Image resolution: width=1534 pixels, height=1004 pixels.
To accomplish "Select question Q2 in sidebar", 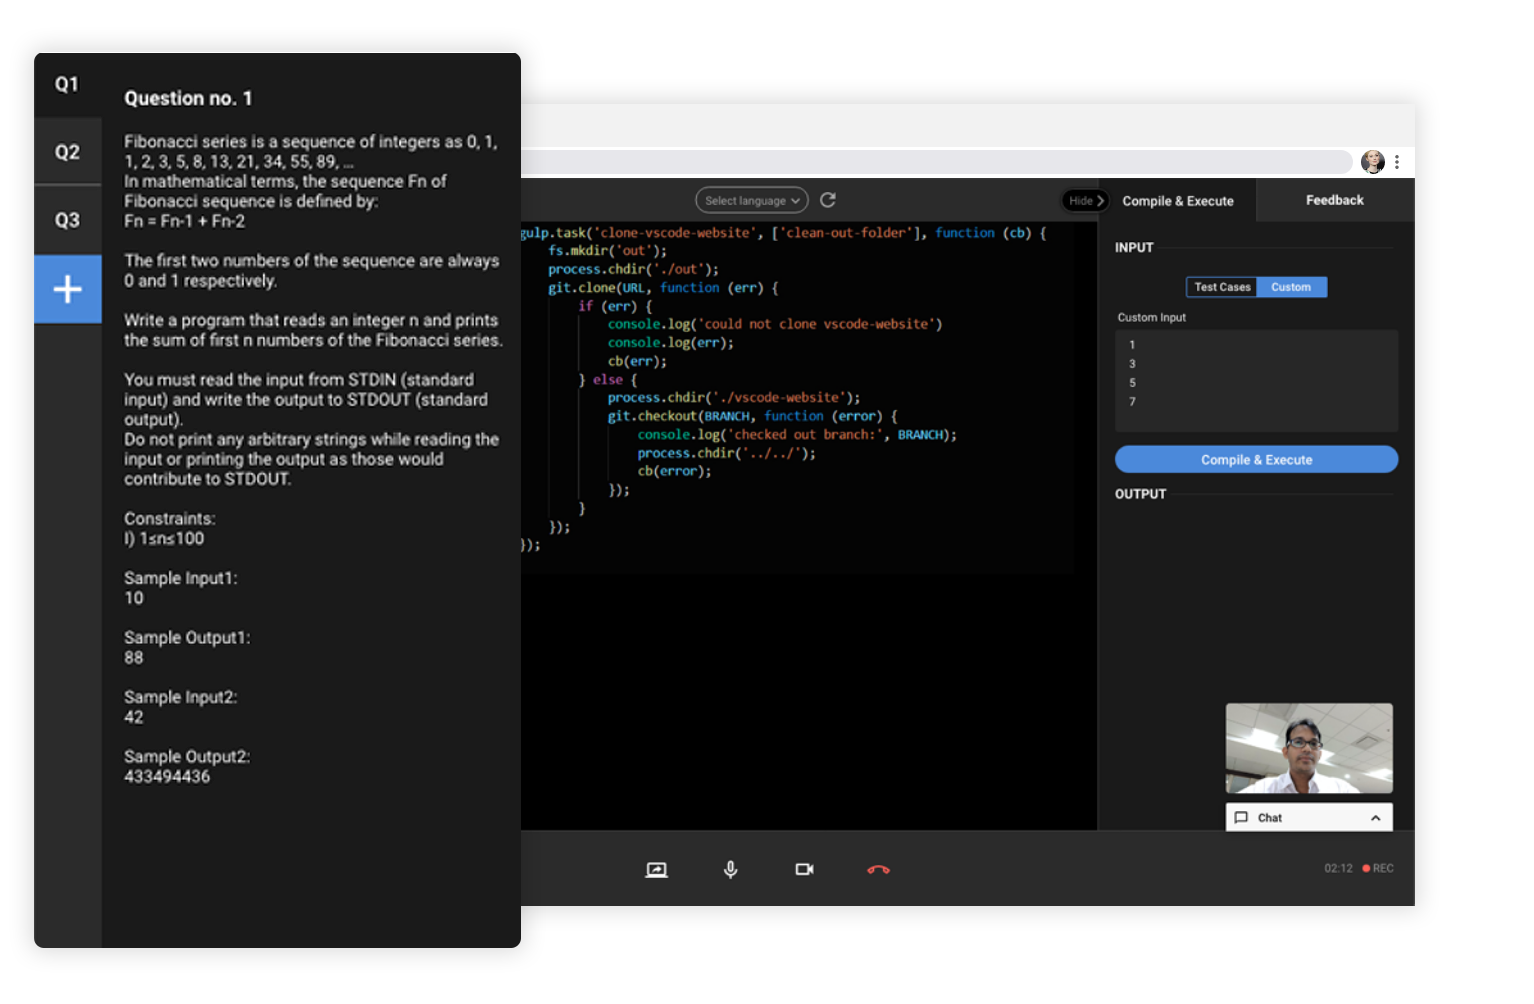I will [x=68, y=152].
